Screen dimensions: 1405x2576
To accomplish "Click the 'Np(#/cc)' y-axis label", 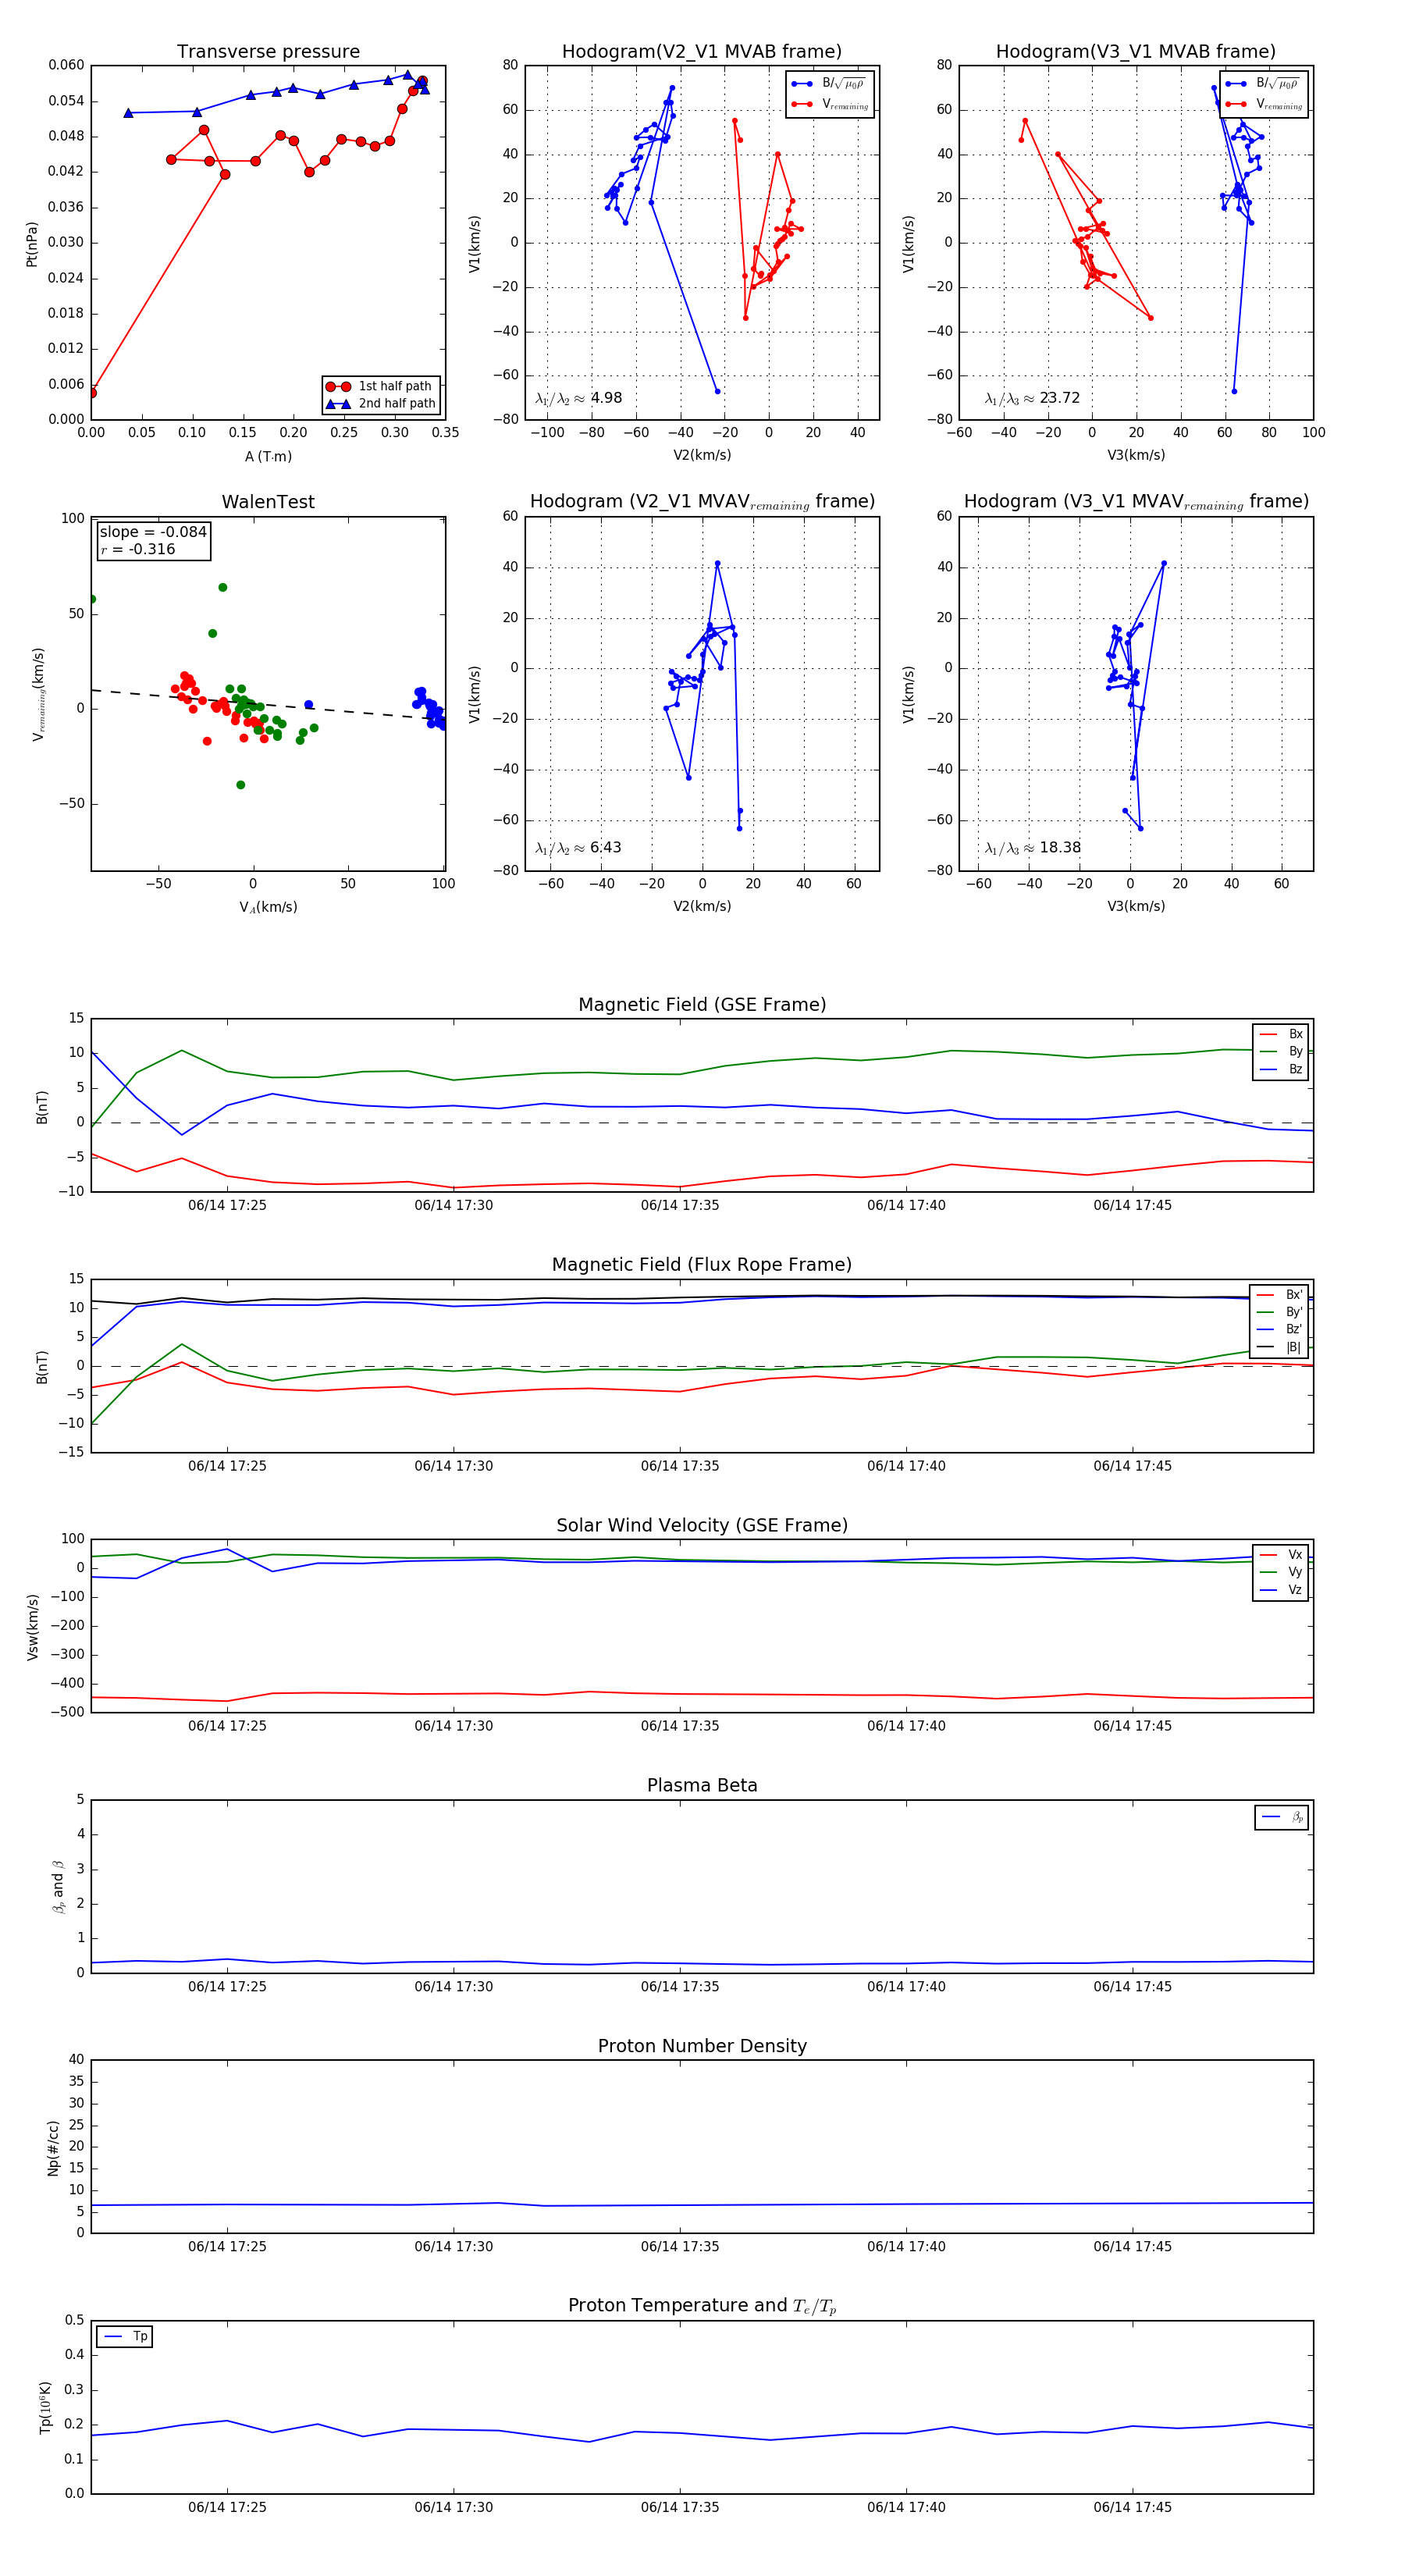I will click(53, 2147).
